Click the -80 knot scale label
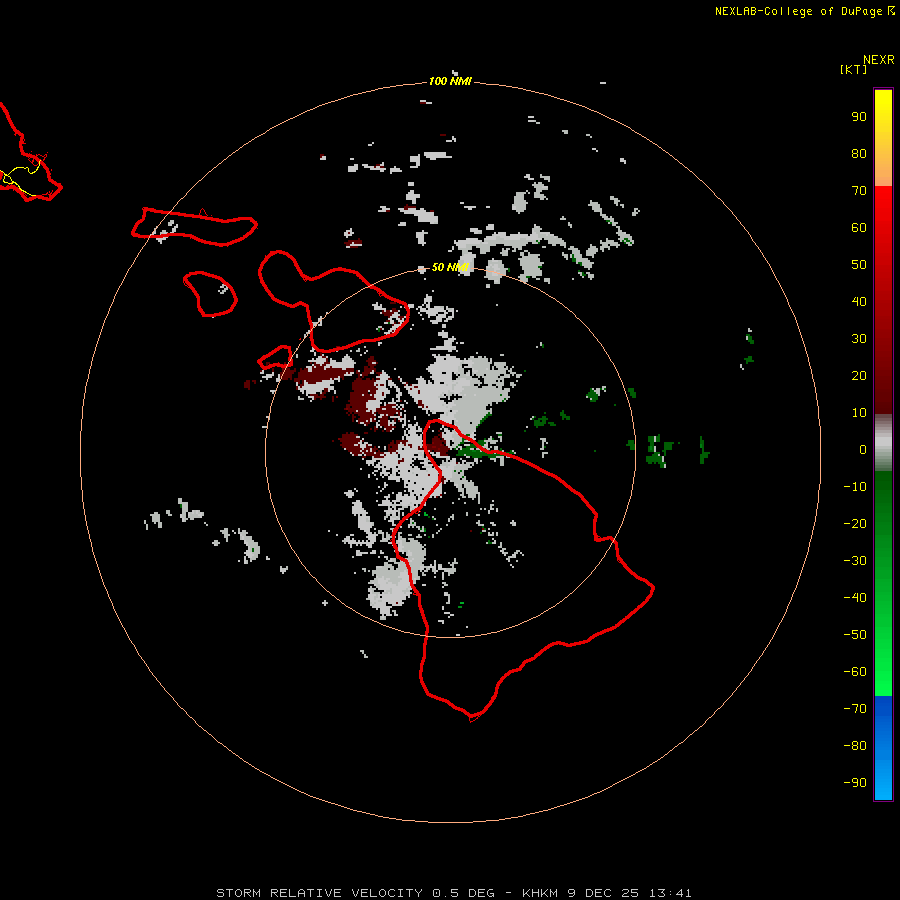Screen dimensions: 900x900 tap(855, 746)
